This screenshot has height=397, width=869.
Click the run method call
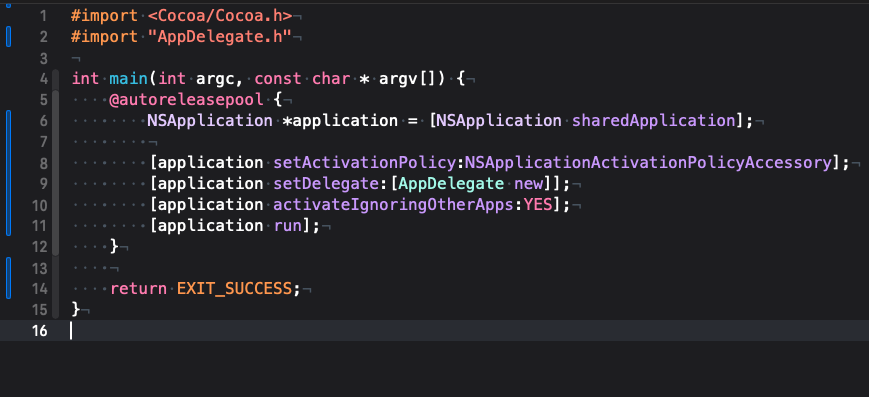click(x=287, y=226)
